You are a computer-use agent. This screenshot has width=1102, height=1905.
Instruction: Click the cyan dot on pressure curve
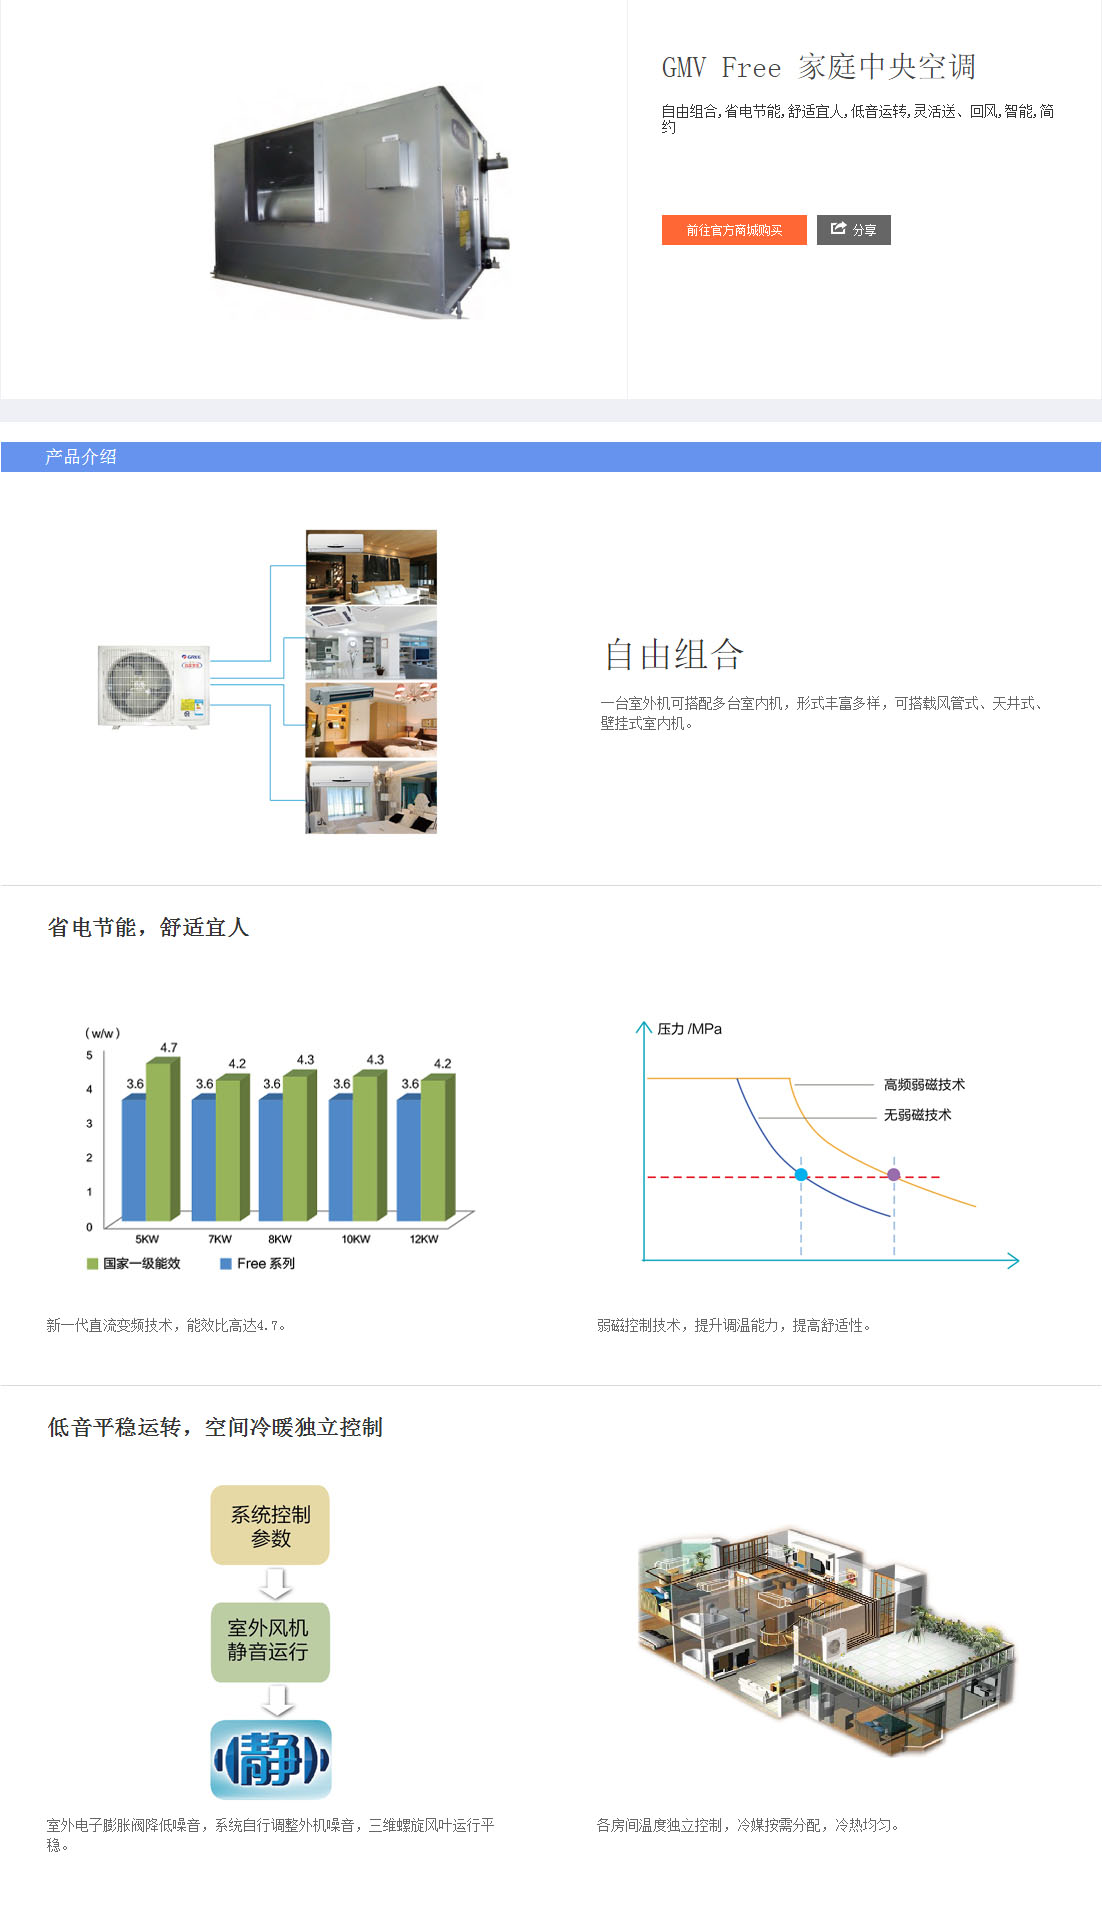click(801, 1174)
